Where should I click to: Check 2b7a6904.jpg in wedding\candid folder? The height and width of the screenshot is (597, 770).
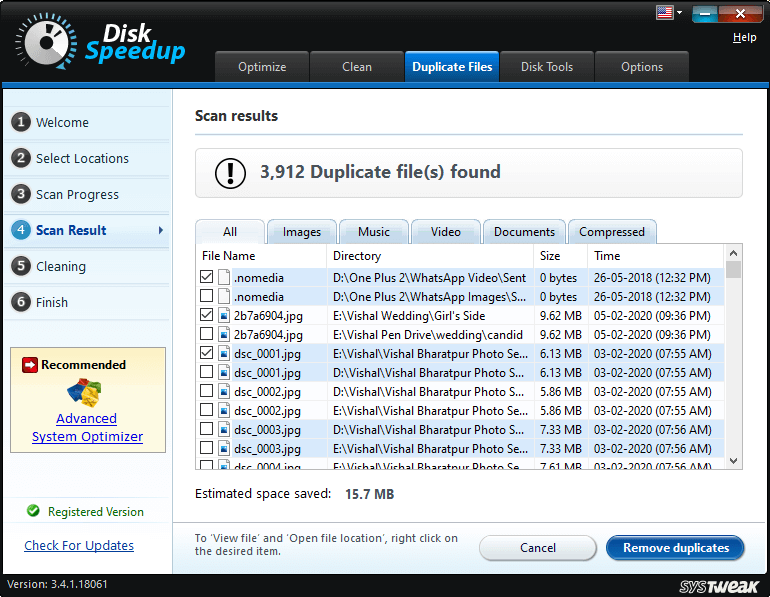tap(206, 334)
